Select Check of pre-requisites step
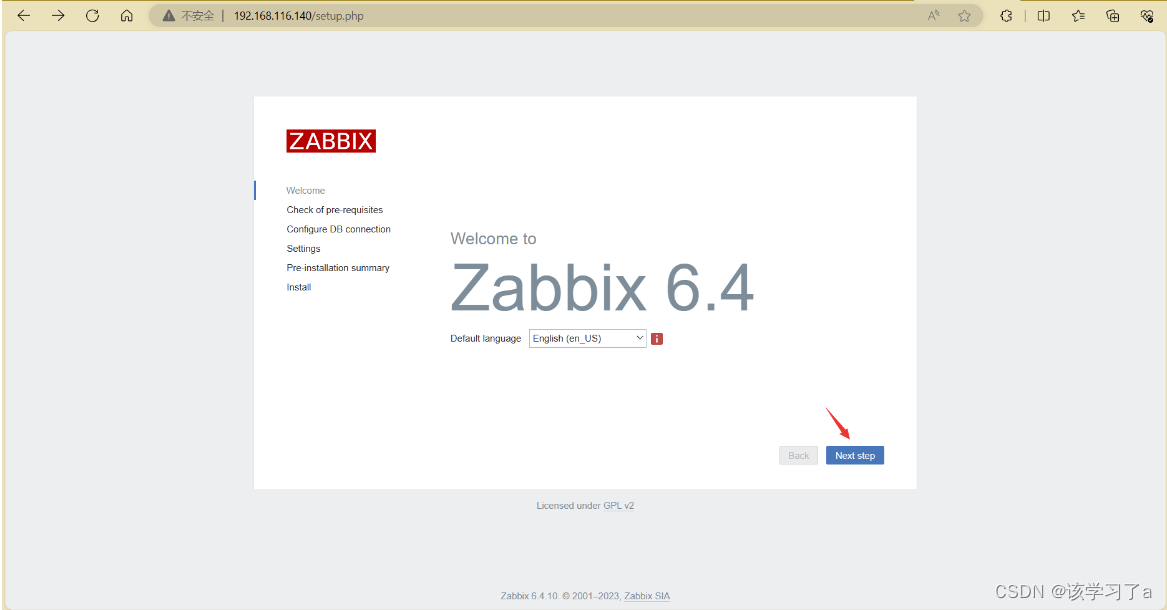Image resolution: width=1167 pixels, height=610 pixels. tap(334, 210)
